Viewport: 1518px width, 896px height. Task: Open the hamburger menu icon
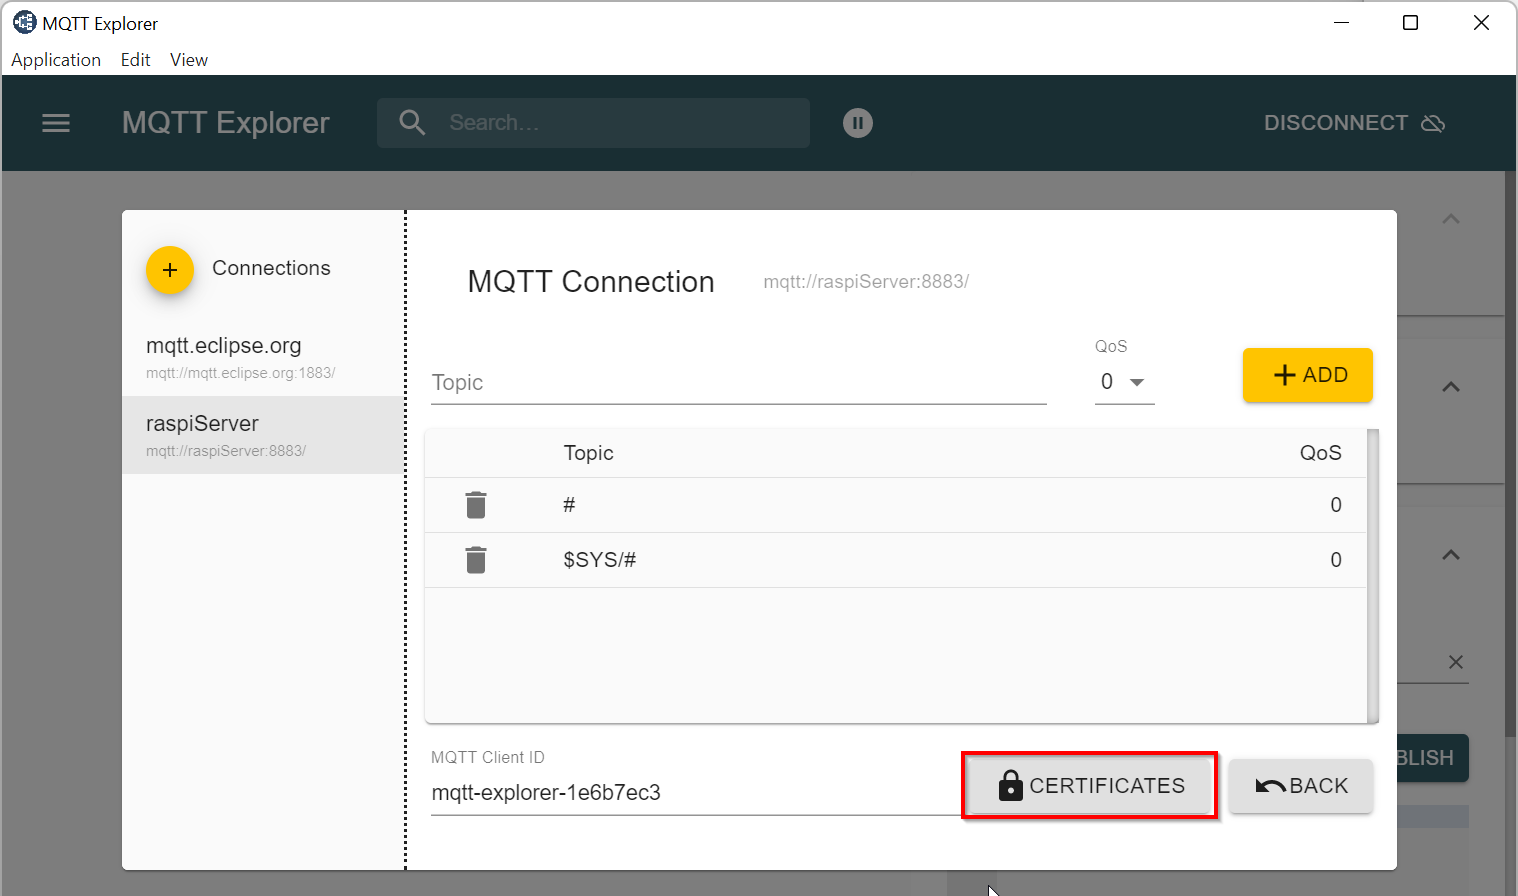click(x=56, y=123)
